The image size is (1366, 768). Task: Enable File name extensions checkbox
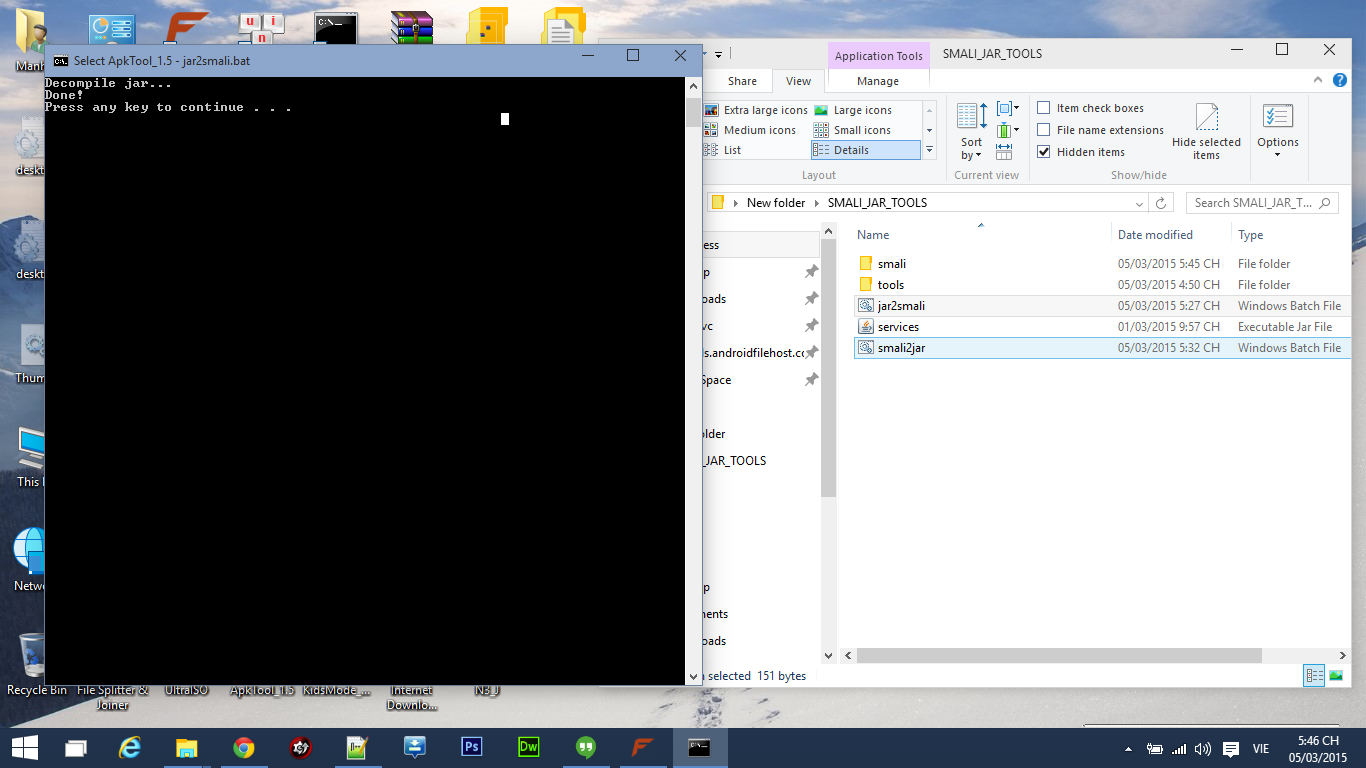pyautogui.click(x=1044, y=130)
